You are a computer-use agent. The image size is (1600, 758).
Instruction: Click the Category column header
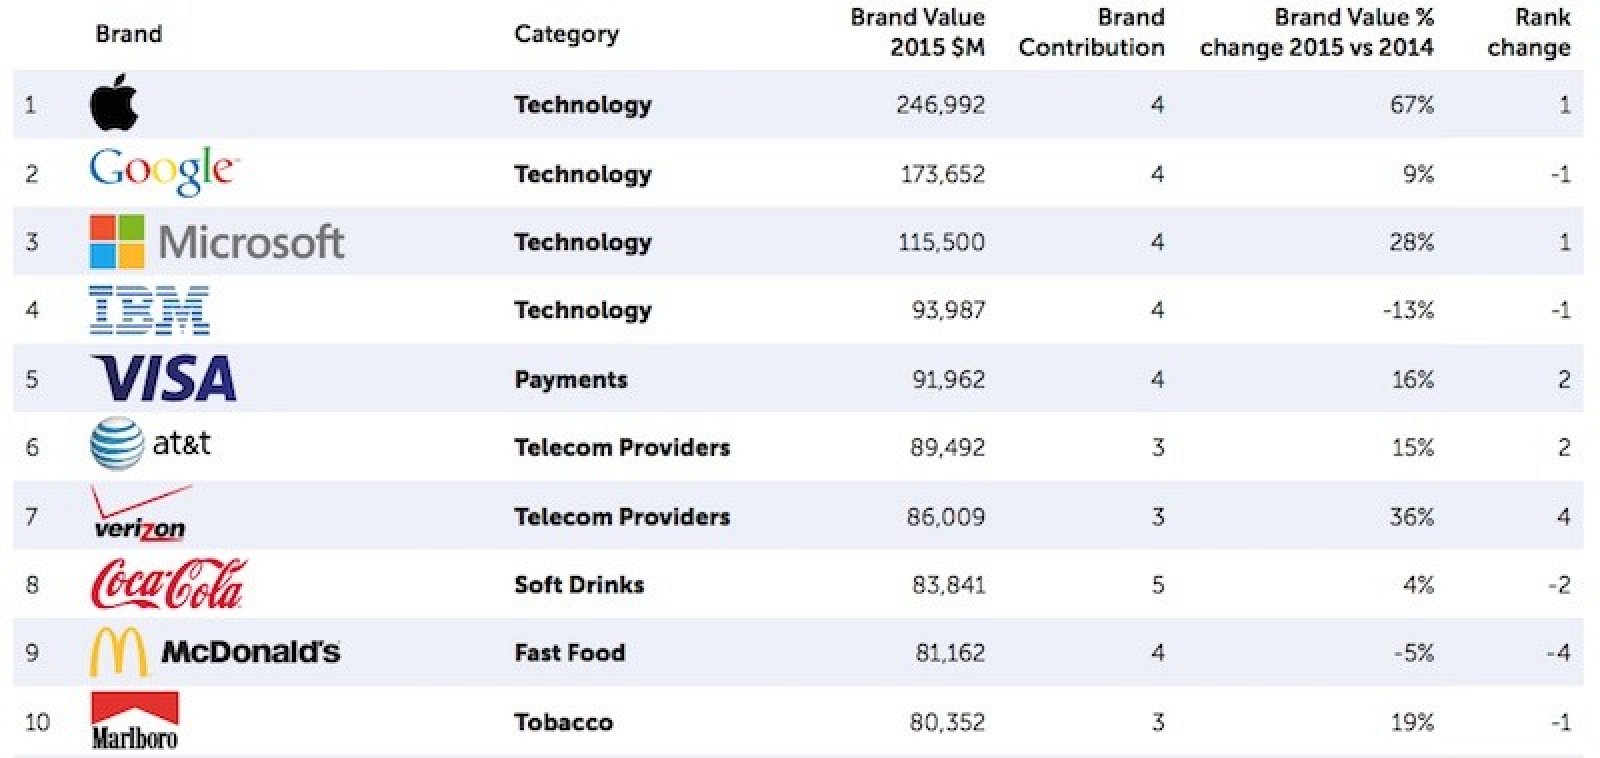point(566,34)
